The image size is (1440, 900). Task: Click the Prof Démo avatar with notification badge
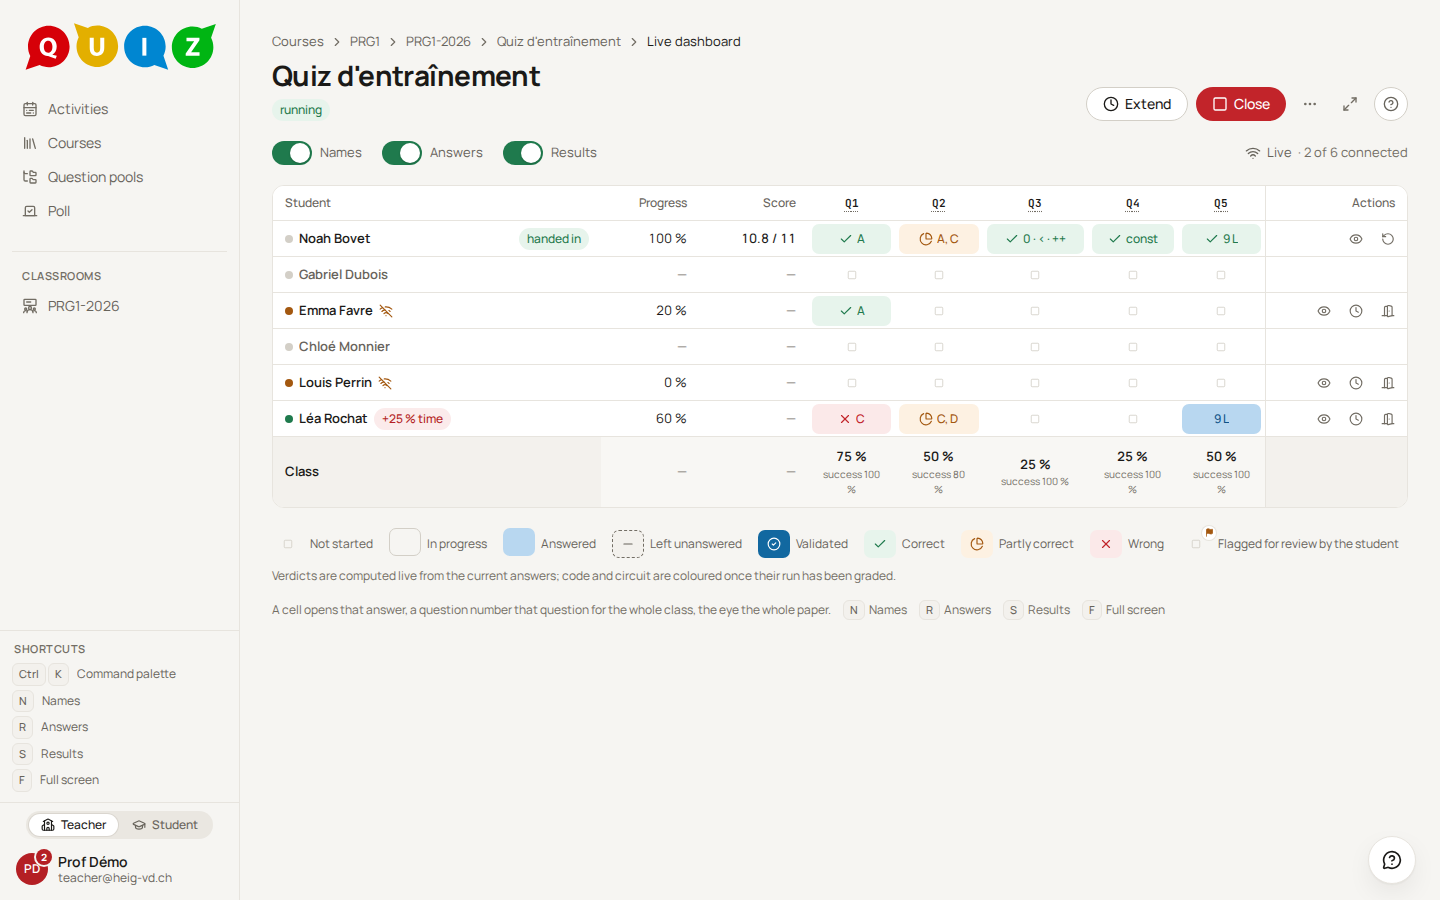point(32,868)
